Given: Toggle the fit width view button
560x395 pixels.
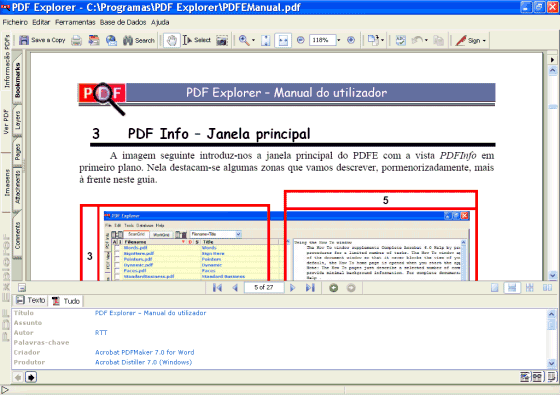Looking at the screenshot, I should tap(283, 40).
